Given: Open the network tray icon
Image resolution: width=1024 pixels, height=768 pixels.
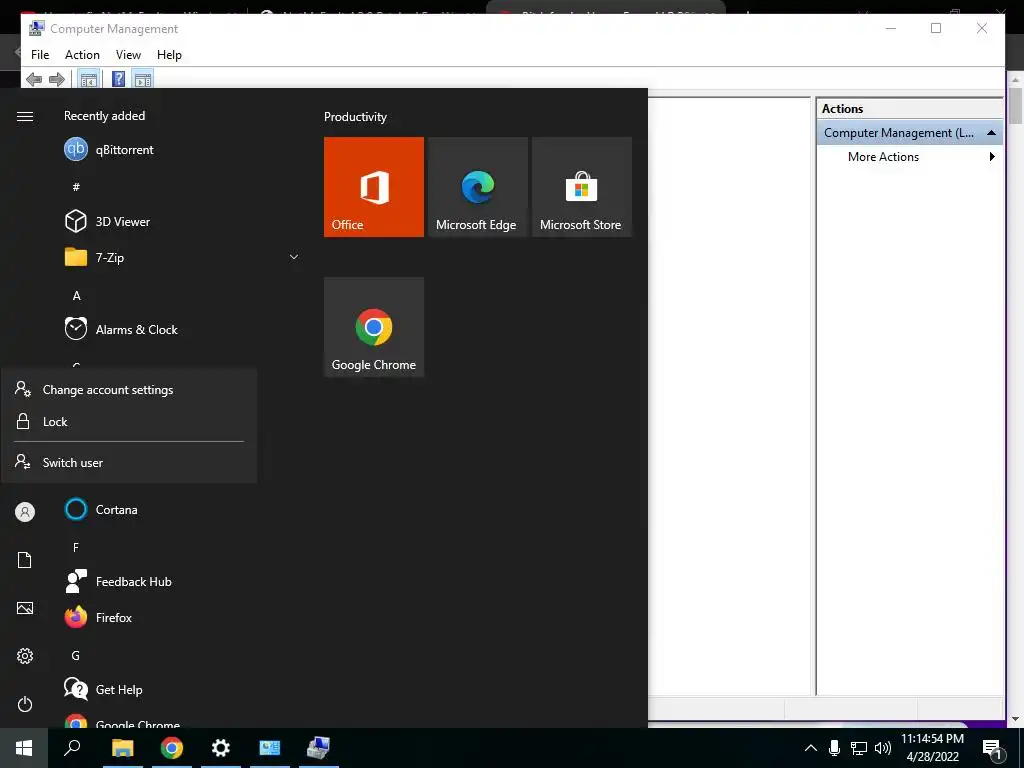Looking at the screenshot, I should pyautogui.click(x=859, y=748).
